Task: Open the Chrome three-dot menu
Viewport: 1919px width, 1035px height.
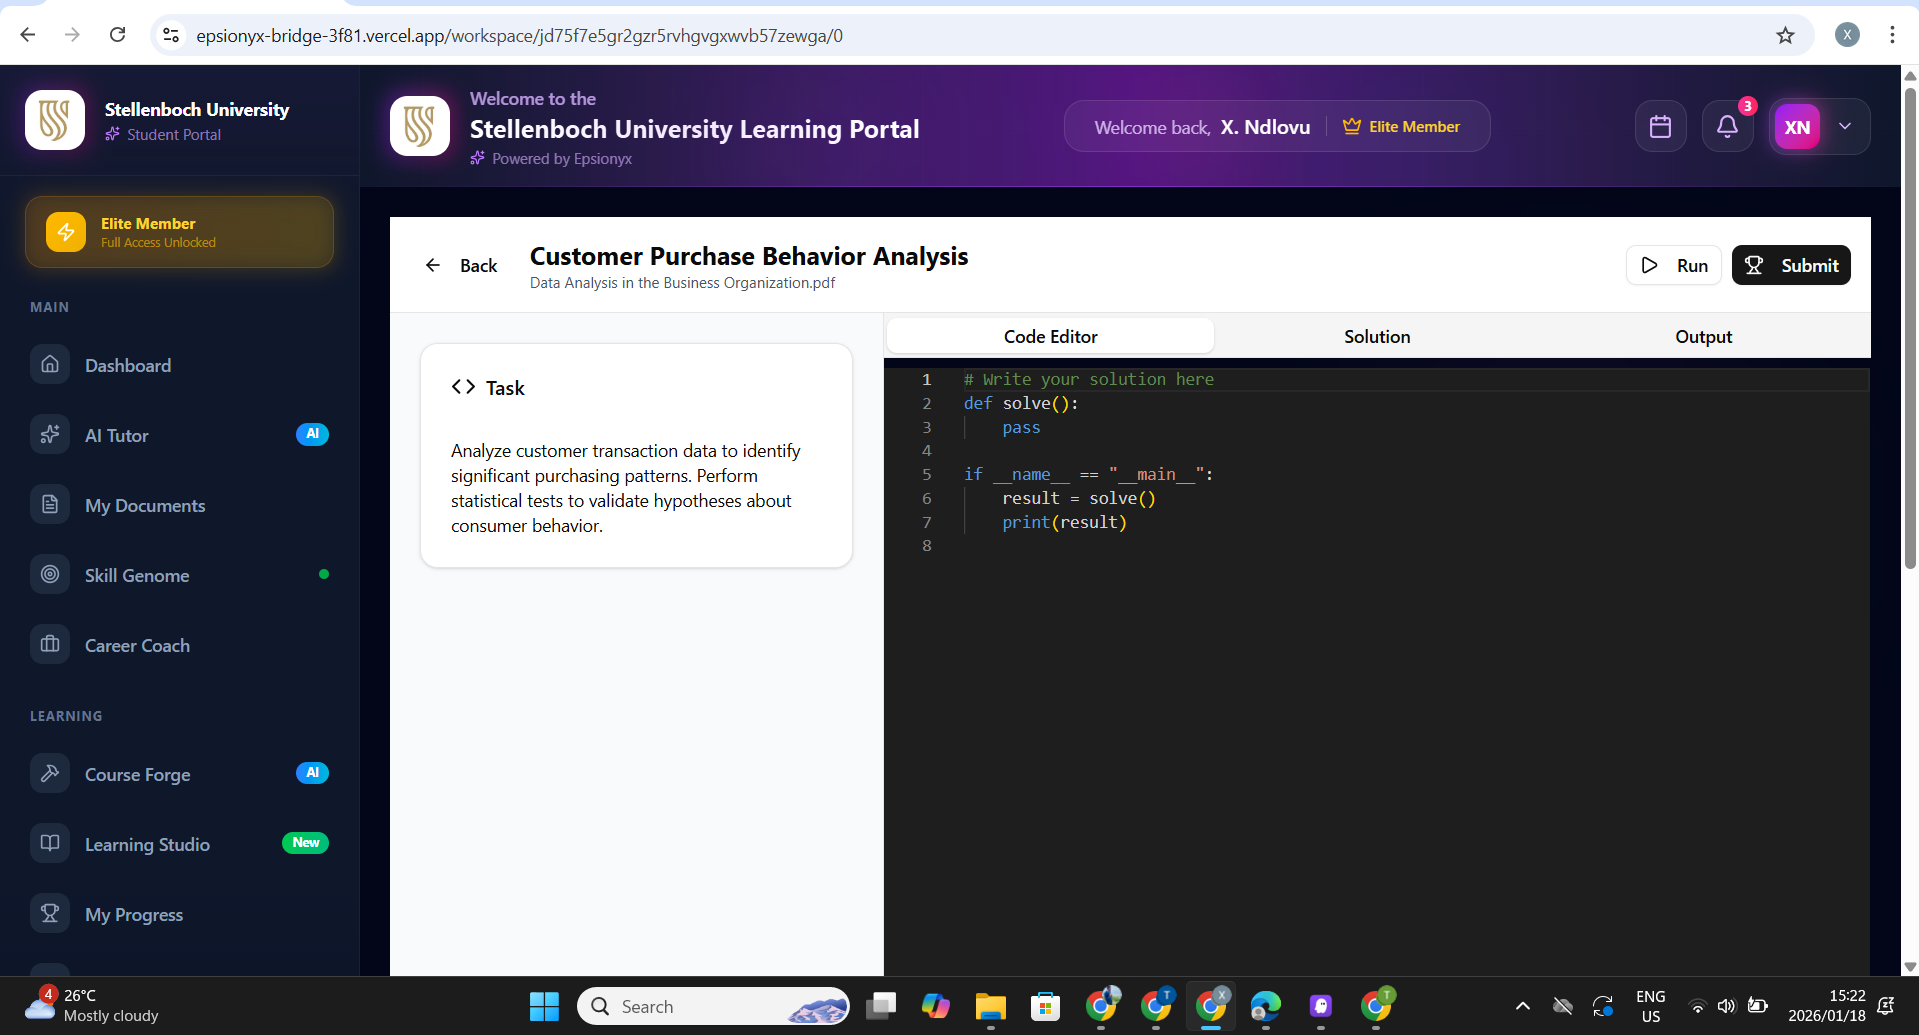Action: coord(1892,35)
